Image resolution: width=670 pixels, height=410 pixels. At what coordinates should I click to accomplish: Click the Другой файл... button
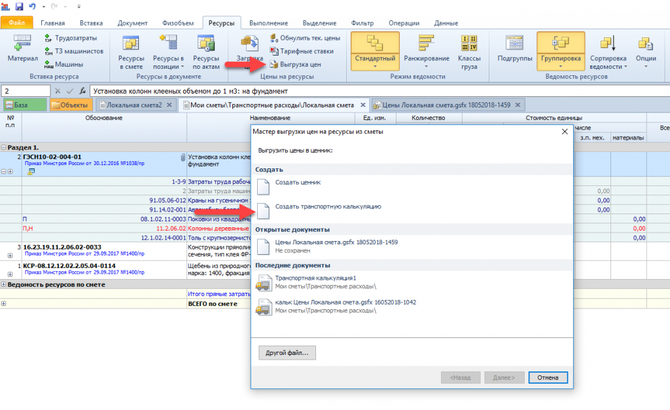[287, 353]
